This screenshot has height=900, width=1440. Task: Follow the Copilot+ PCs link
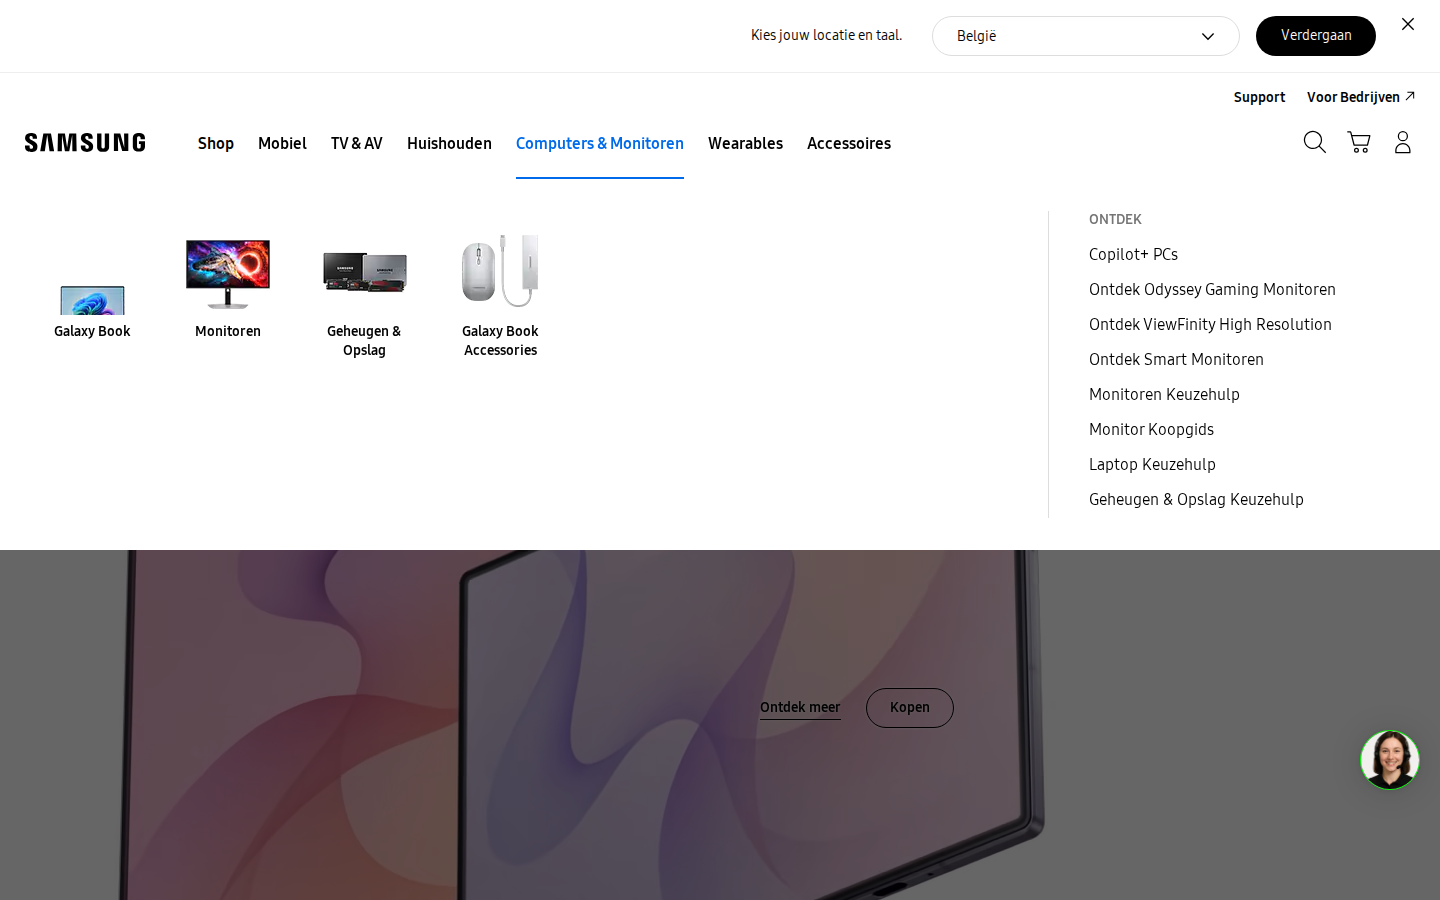point(1133,254)
